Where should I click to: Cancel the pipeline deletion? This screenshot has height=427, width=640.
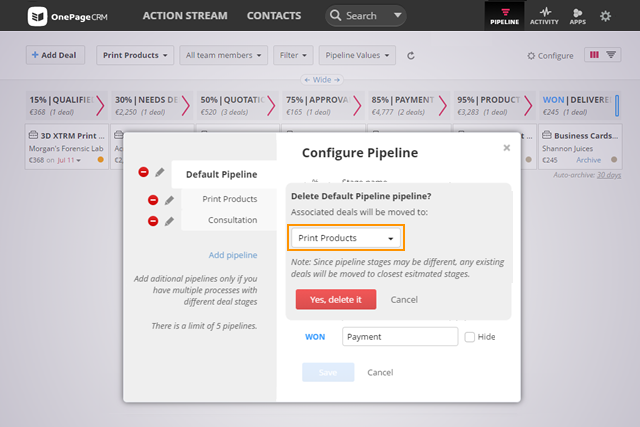click(x=404, y=300)
